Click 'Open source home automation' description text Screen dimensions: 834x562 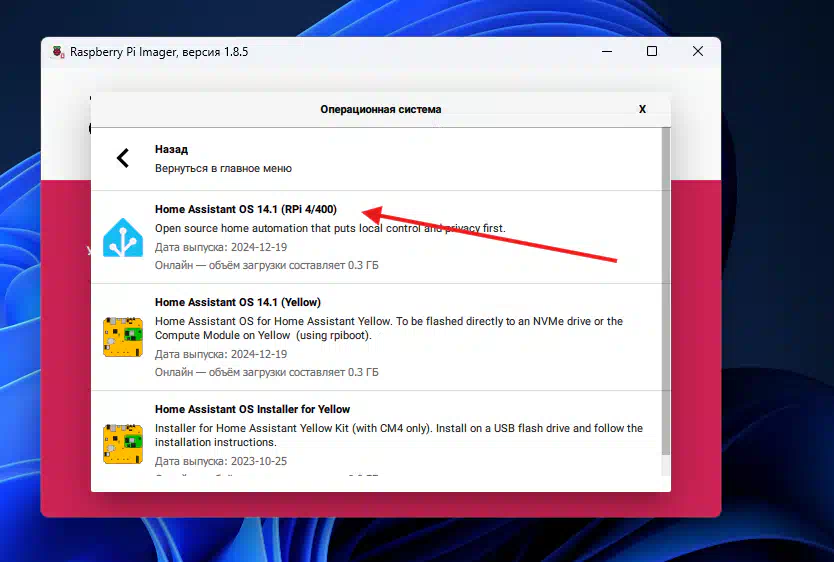(330, 228)
